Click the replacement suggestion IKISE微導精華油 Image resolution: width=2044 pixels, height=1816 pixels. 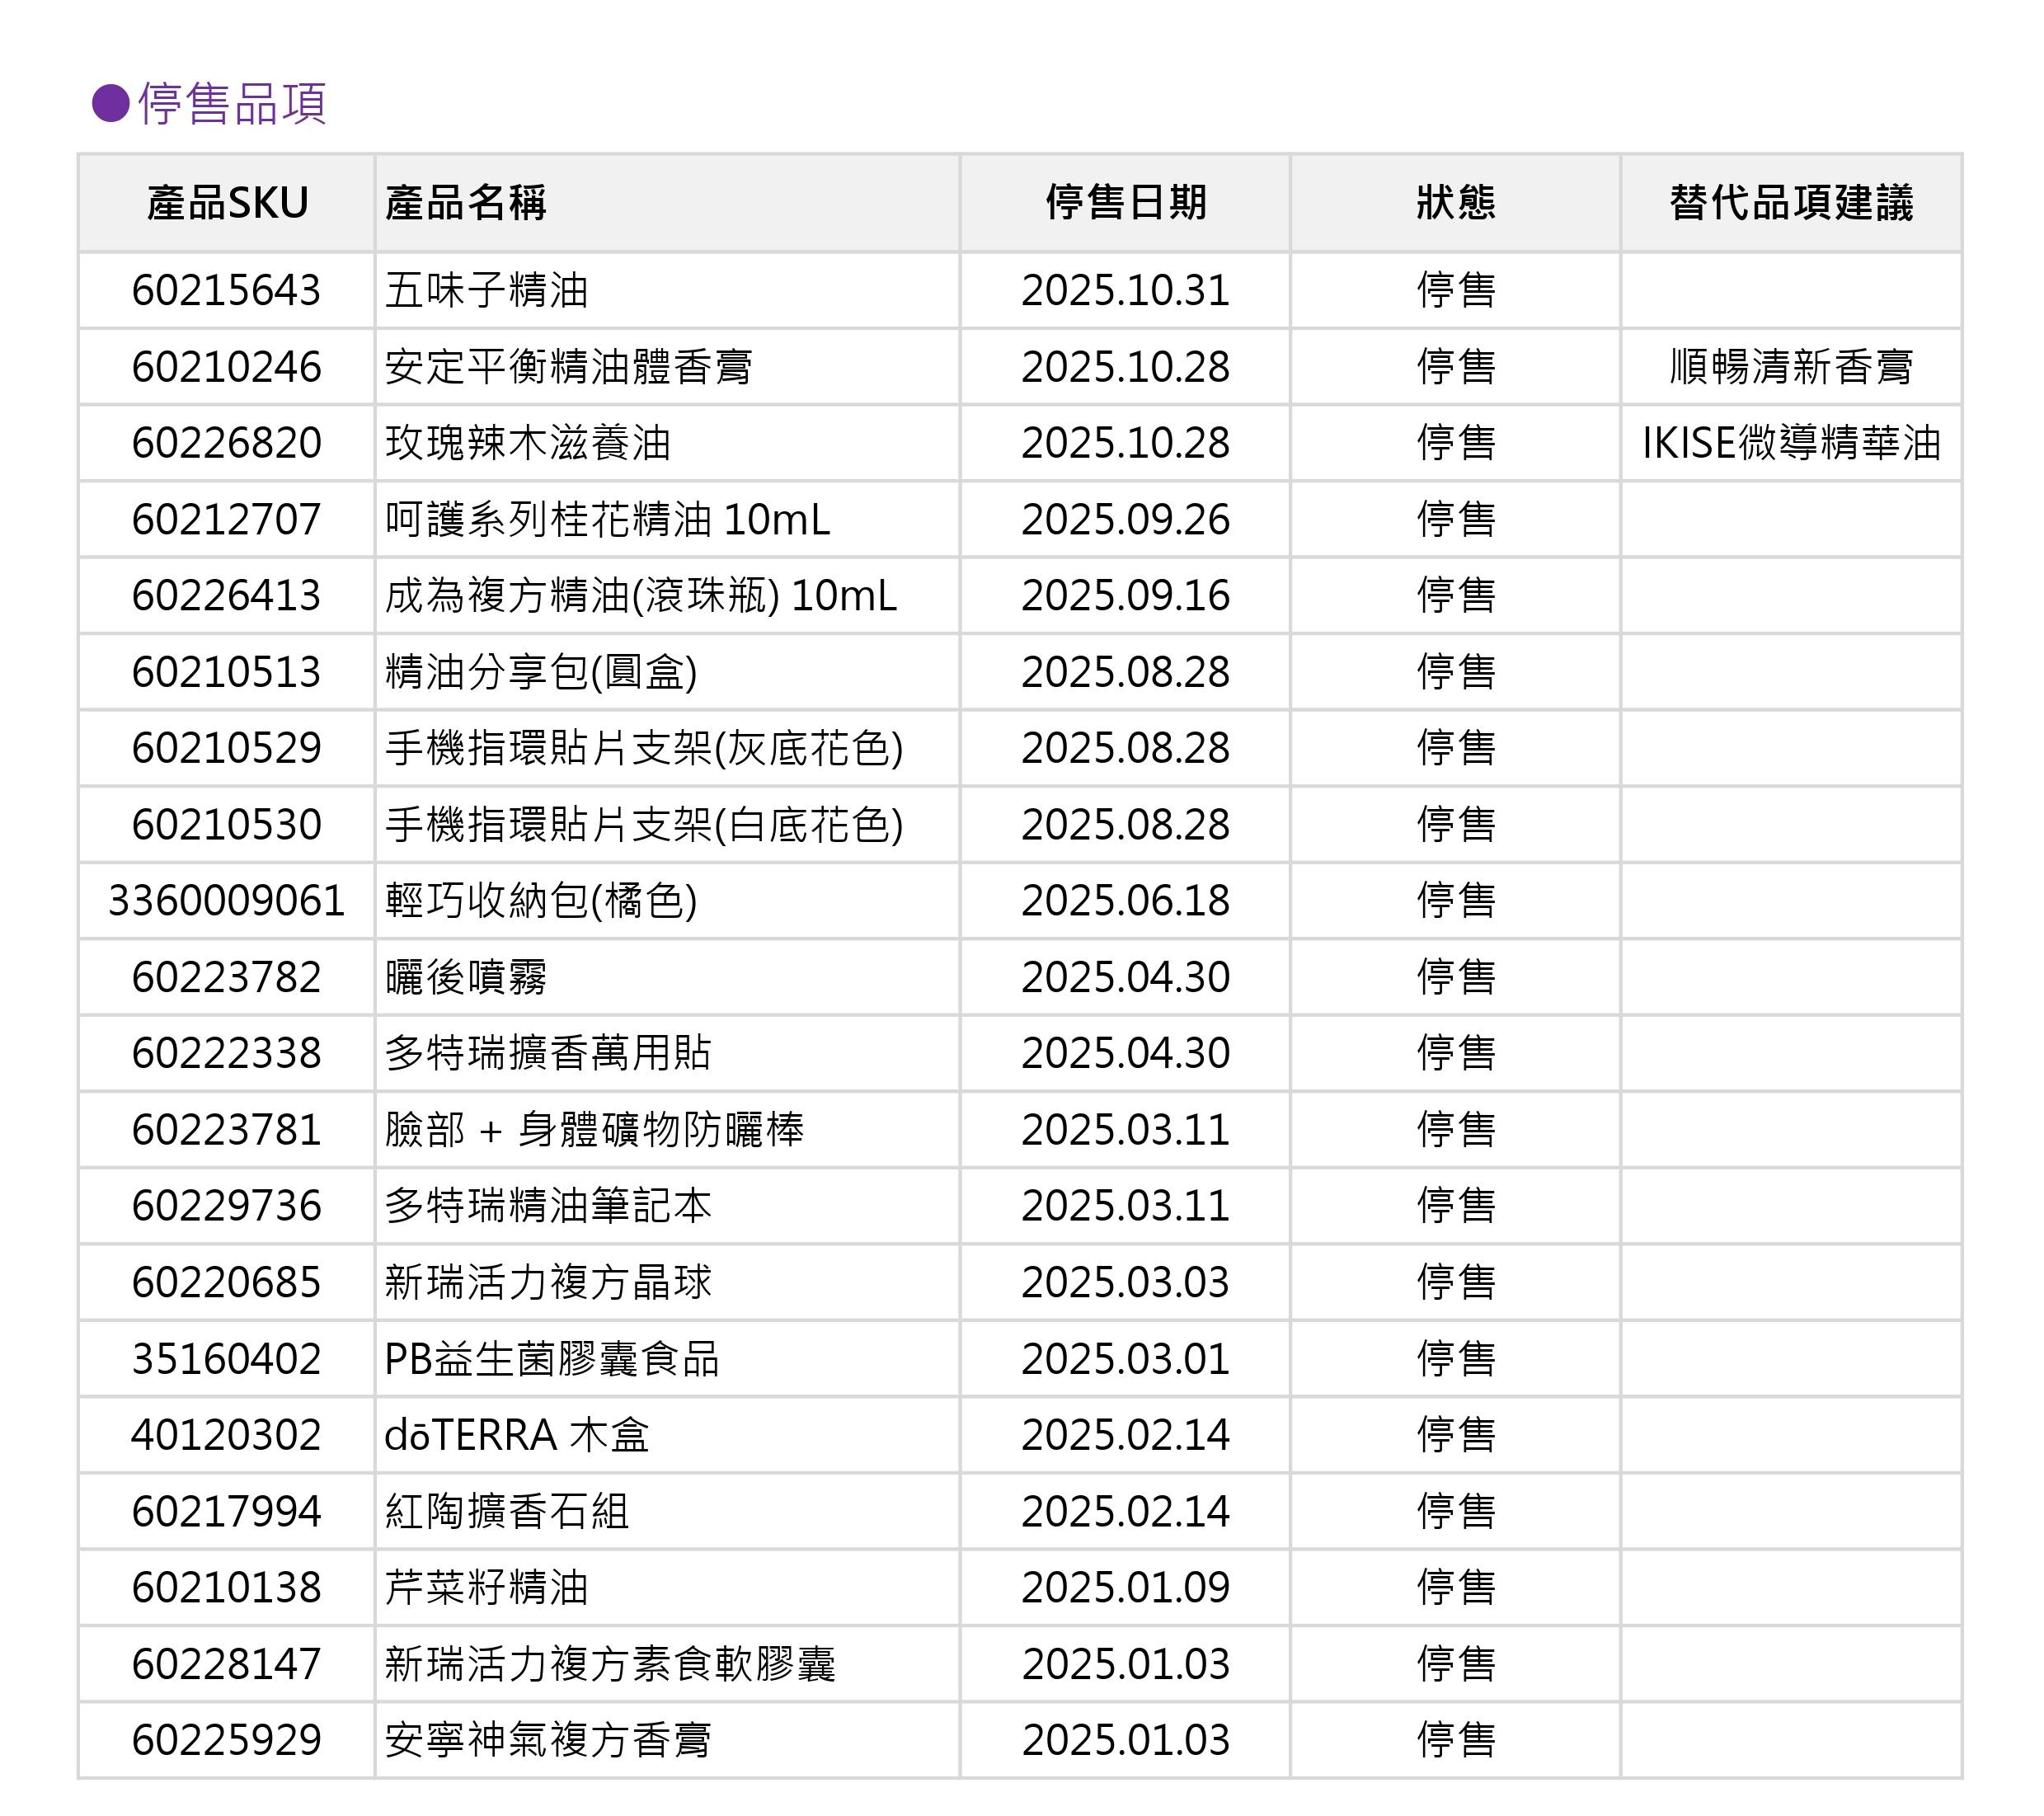click(x=1790, y=443)
